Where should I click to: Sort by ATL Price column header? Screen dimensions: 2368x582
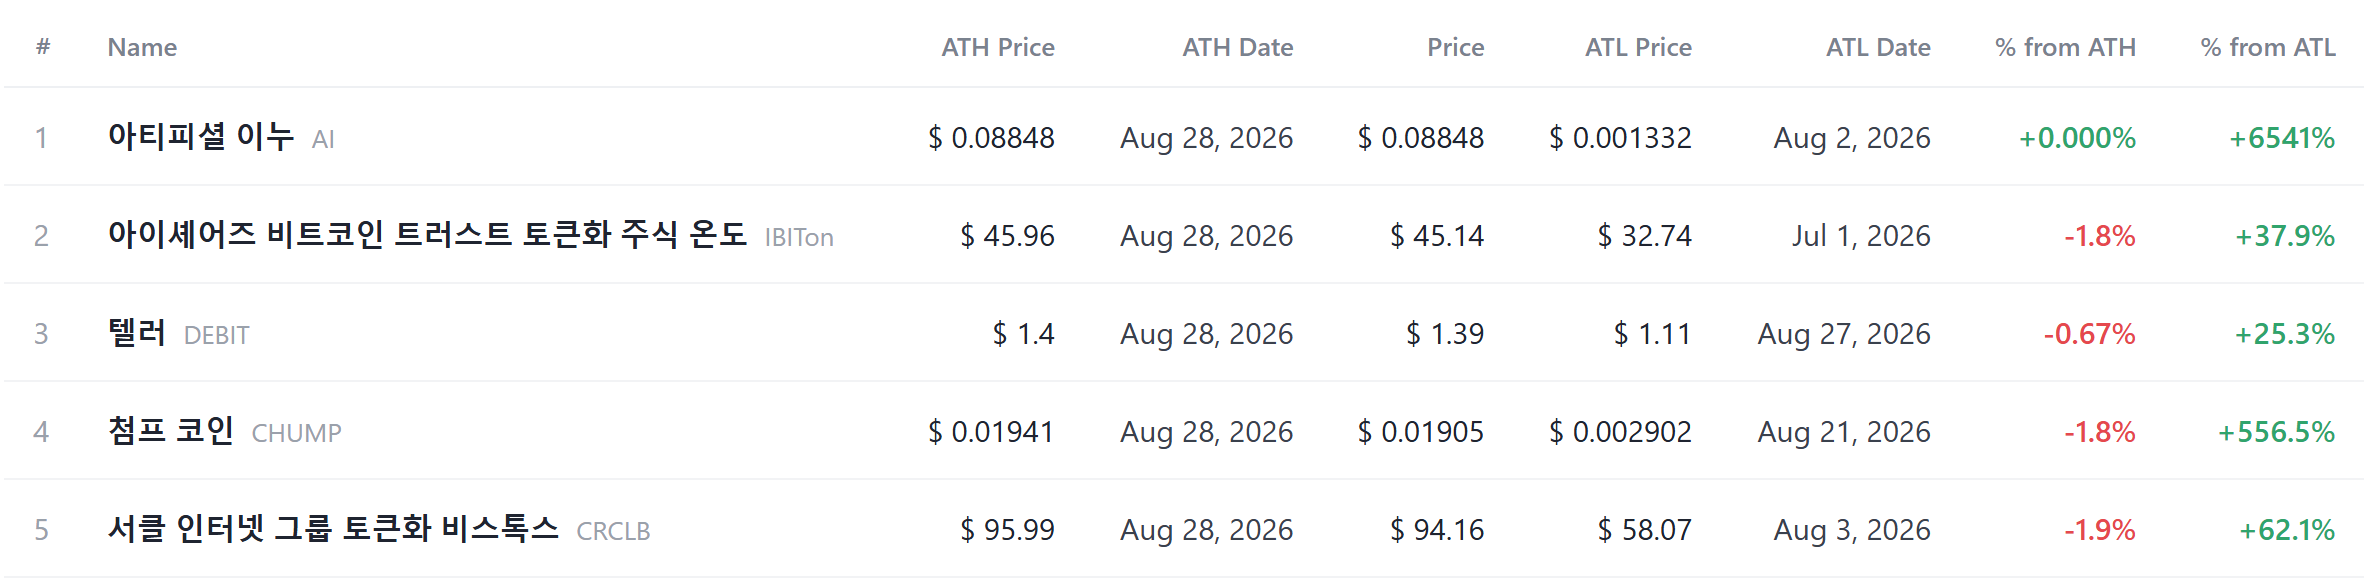point(1638,47)
